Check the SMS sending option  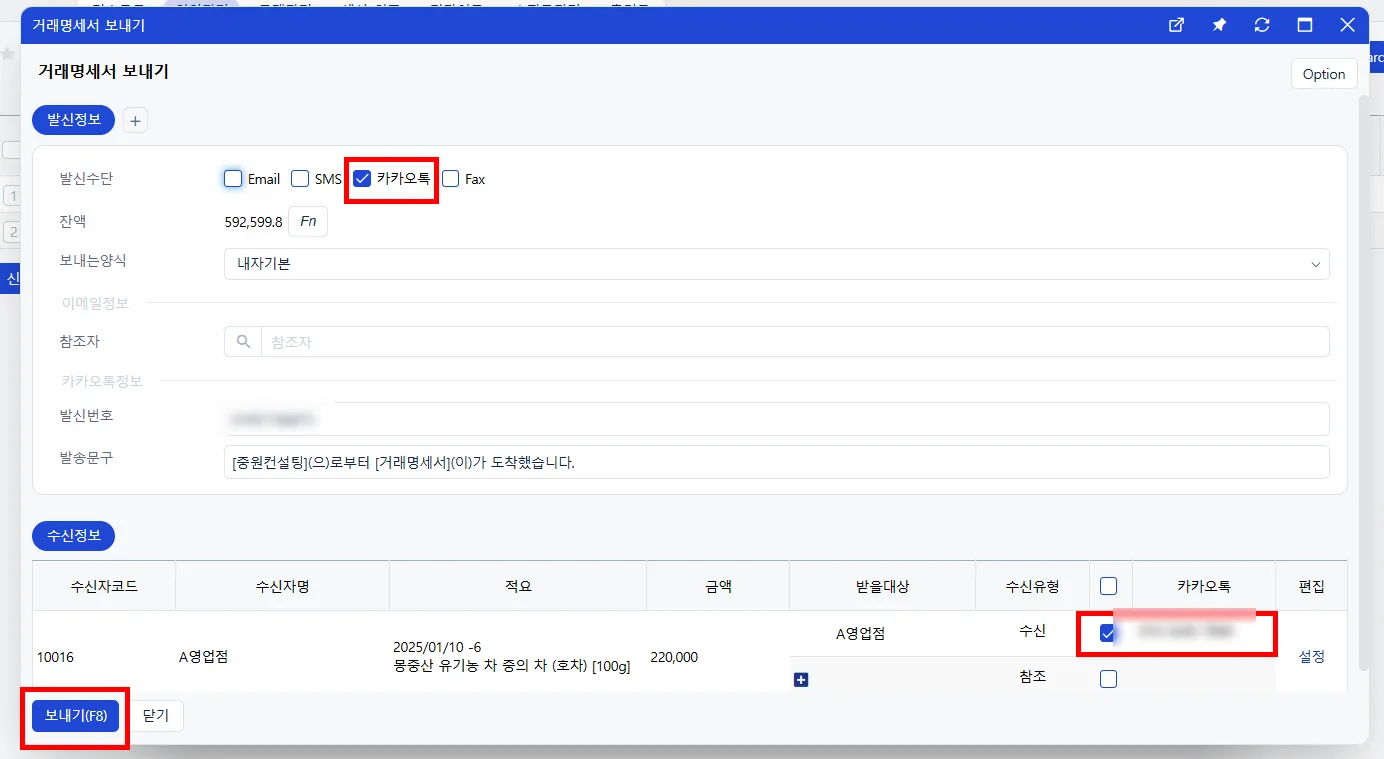pyautogui.click(x=300, y=179)
